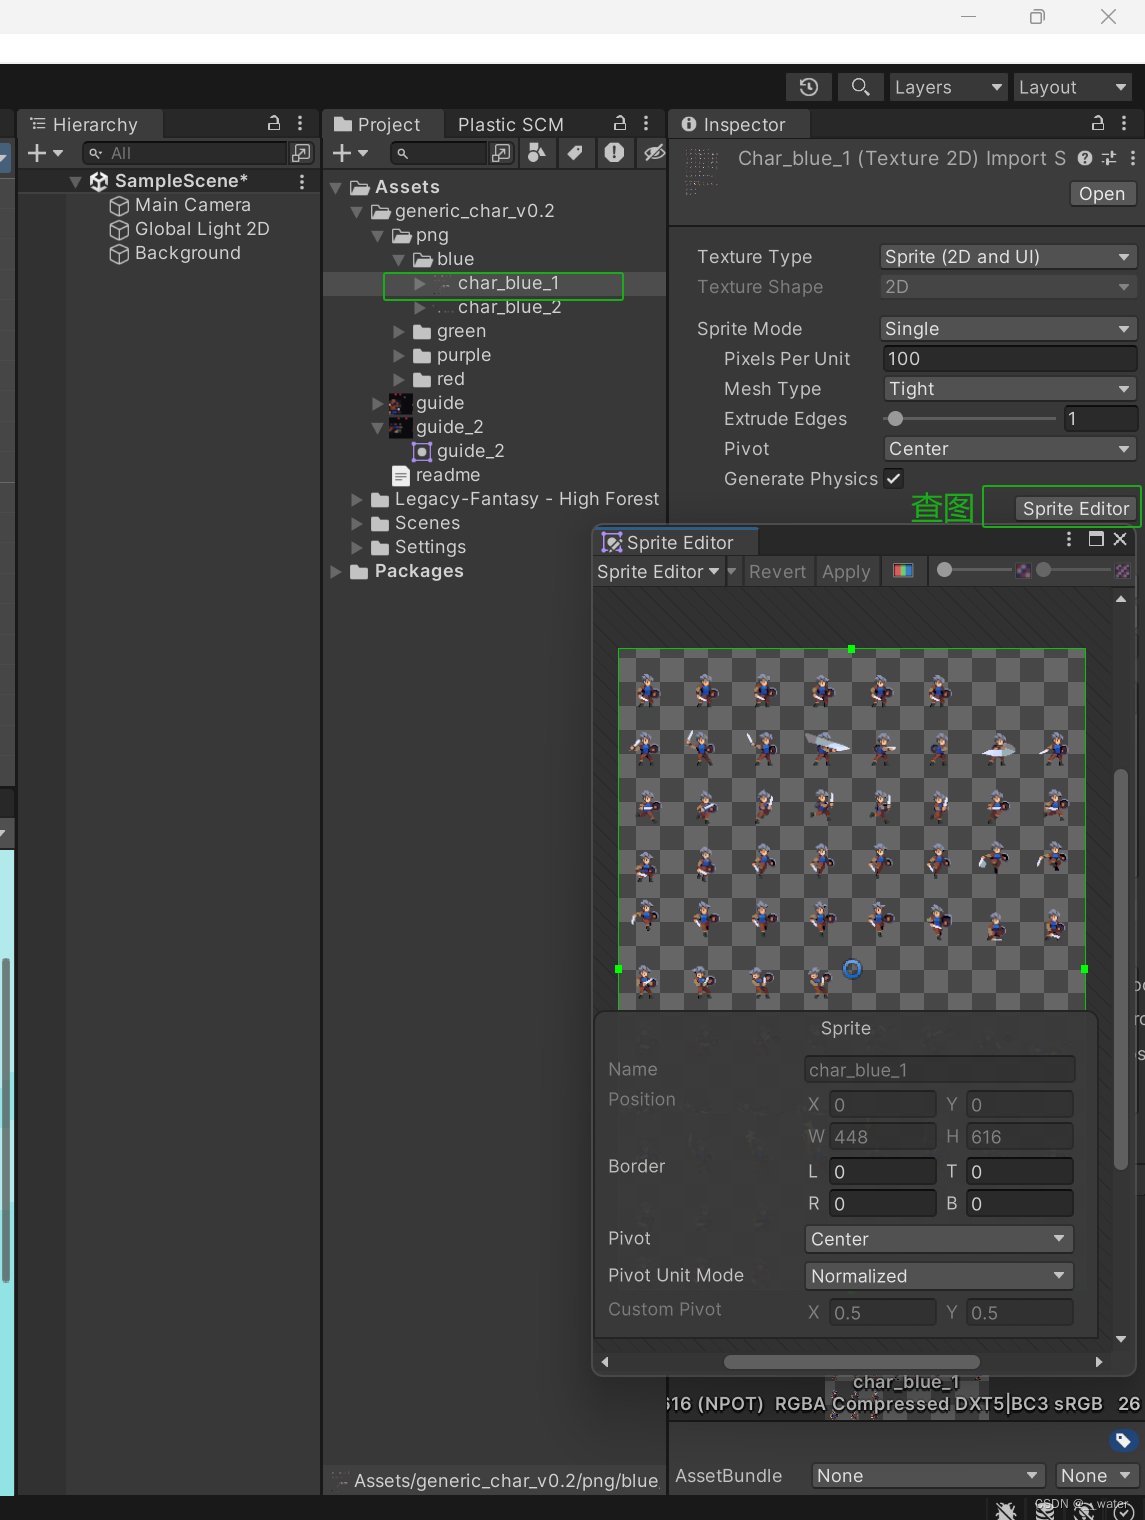This screenshot has height=1520, width=1145.
Task: Select Main Camera in Hierarchy
Action: [192, 205]
